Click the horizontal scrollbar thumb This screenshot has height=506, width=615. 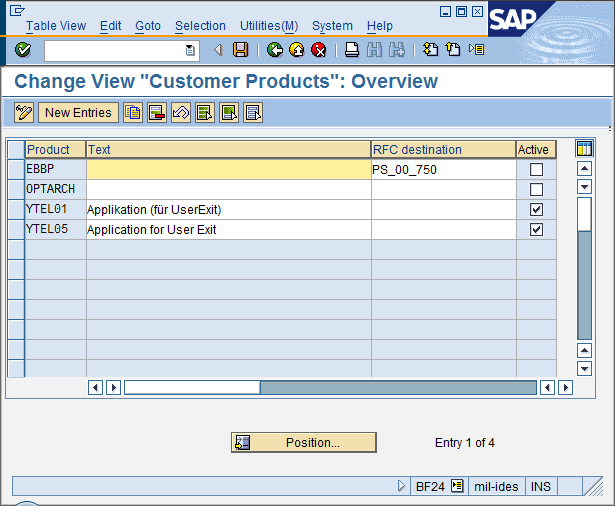coord(192,388)
